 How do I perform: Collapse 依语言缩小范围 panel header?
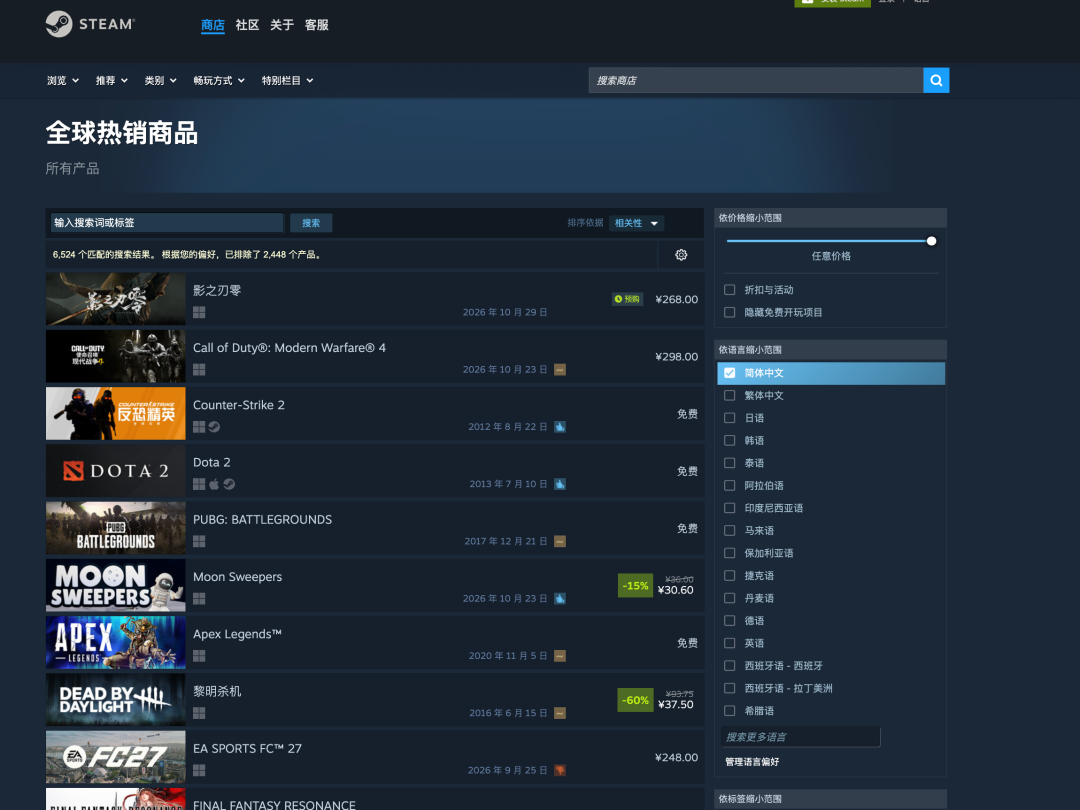coord(830,350)
